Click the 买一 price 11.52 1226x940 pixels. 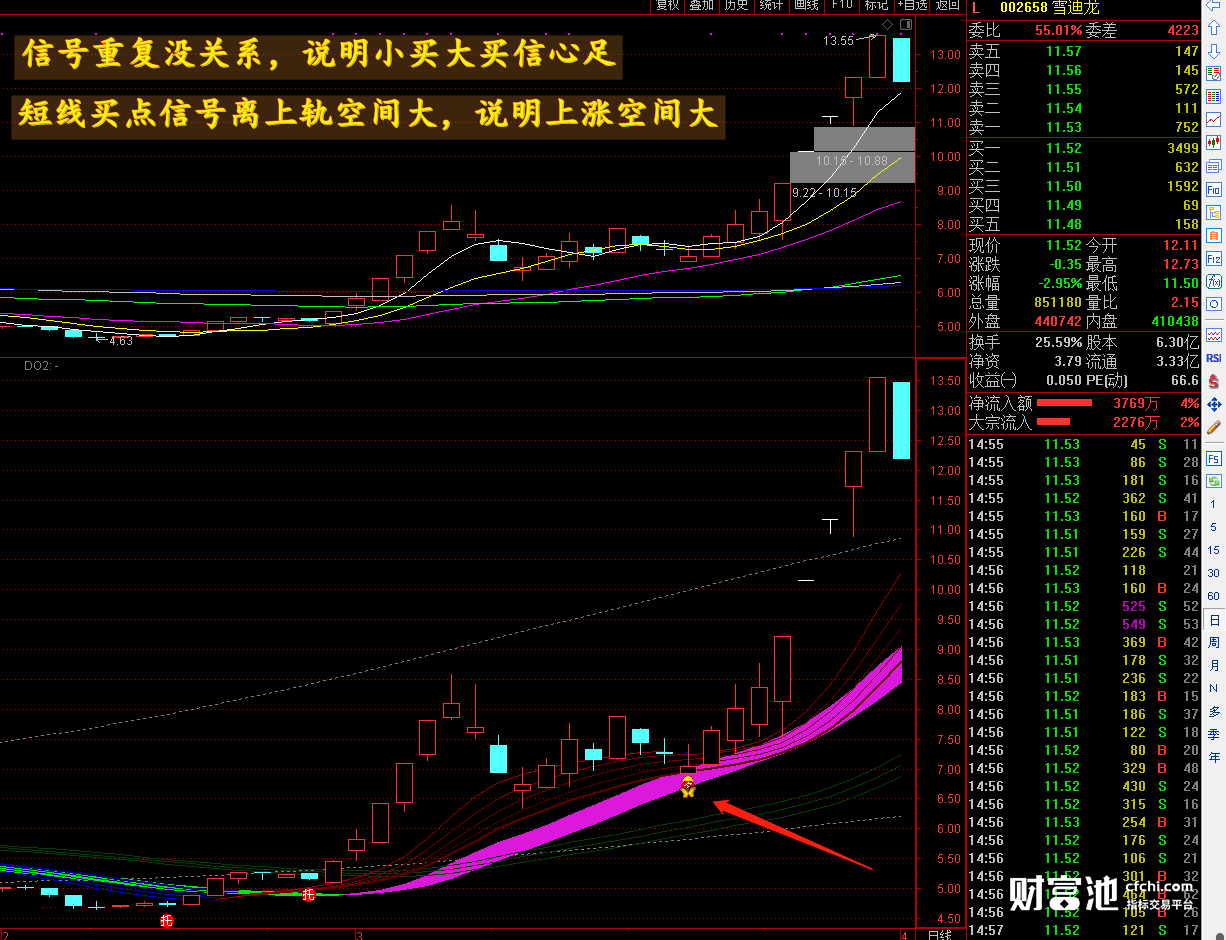(x=1064, y=148)
